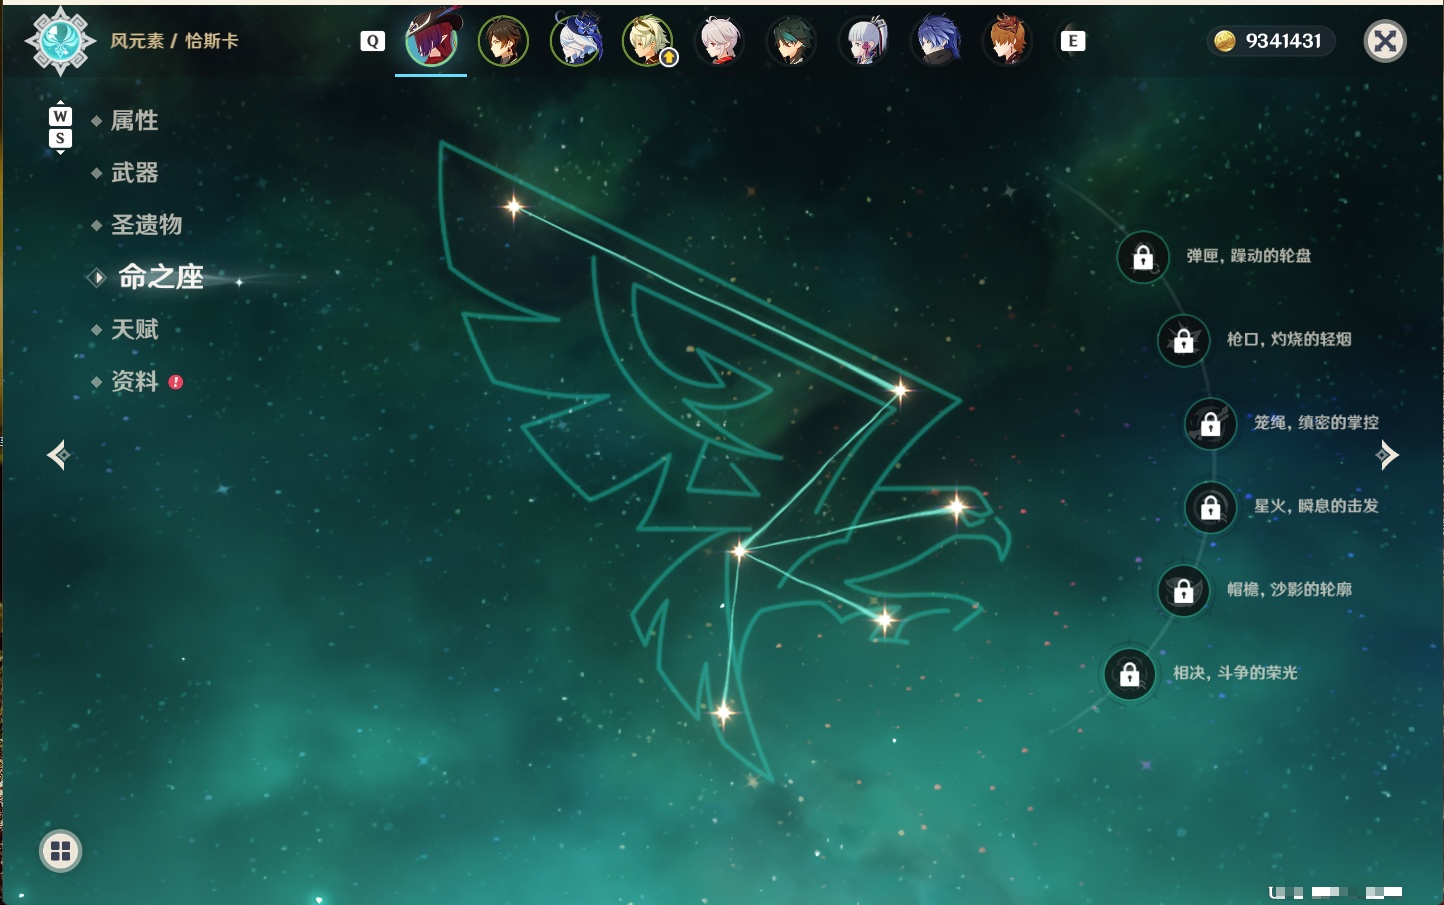Go to the 圣遗物 artifacts menu

[146, 225]
